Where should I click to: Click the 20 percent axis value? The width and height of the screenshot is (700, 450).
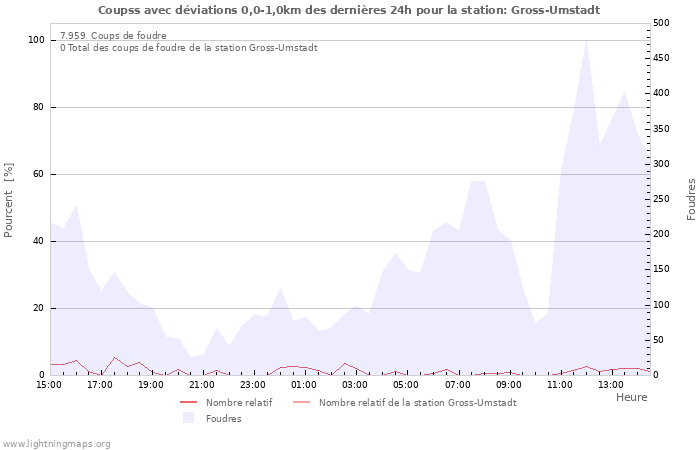pos(39,308)
